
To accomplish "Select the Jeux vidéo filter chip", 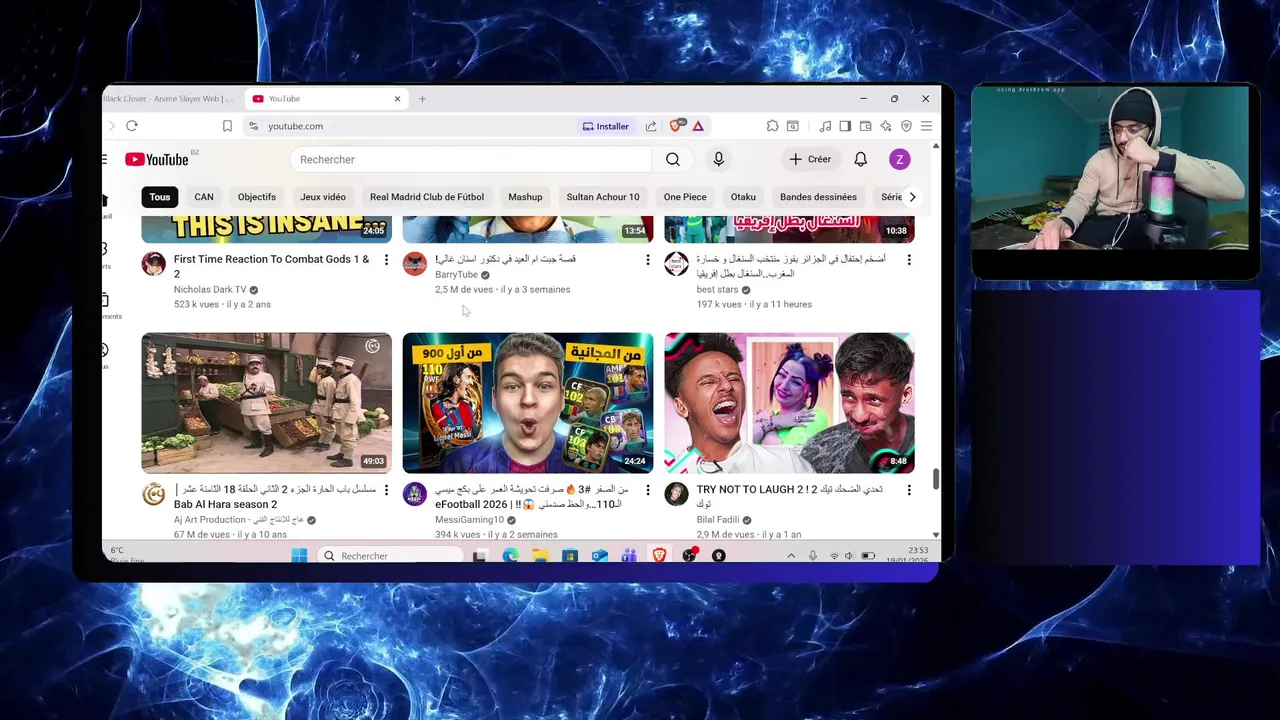I will (x=323, y=197).
